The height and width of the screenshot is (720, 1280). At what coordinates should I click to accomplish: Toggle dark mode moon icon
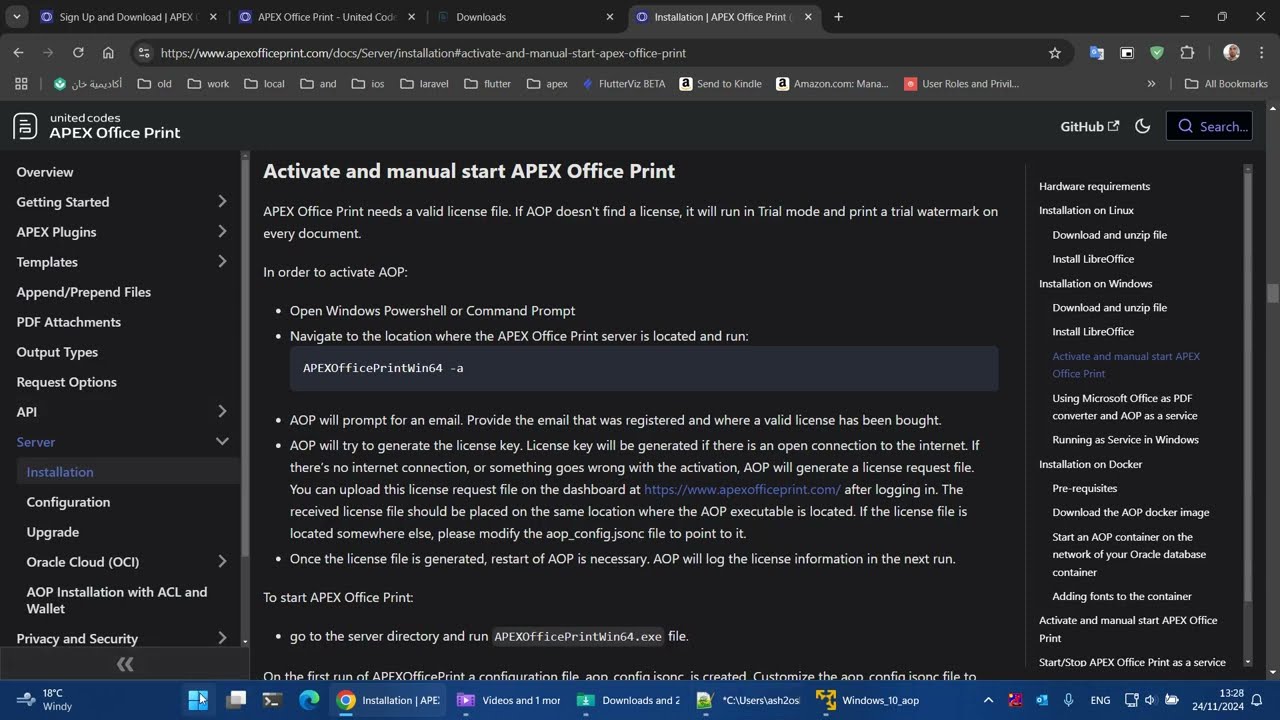(1143, 126)
